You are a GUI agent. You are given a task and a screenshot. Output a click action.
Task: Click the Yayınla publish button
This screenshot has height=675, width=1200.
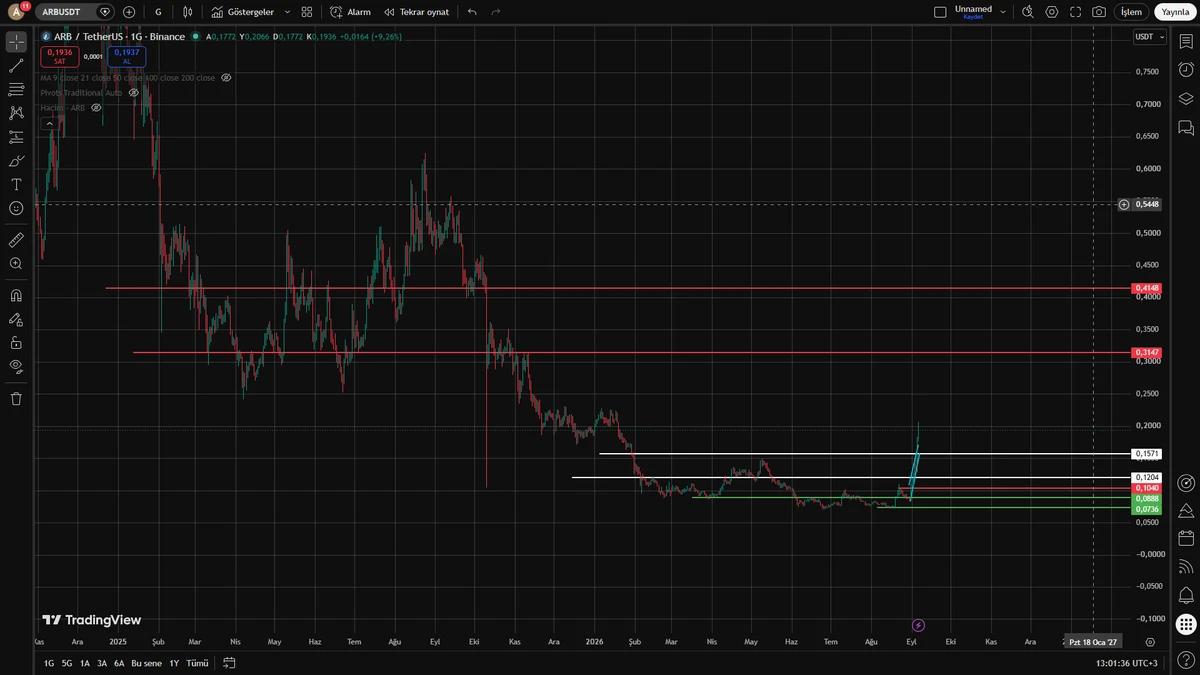point(1175,12)
